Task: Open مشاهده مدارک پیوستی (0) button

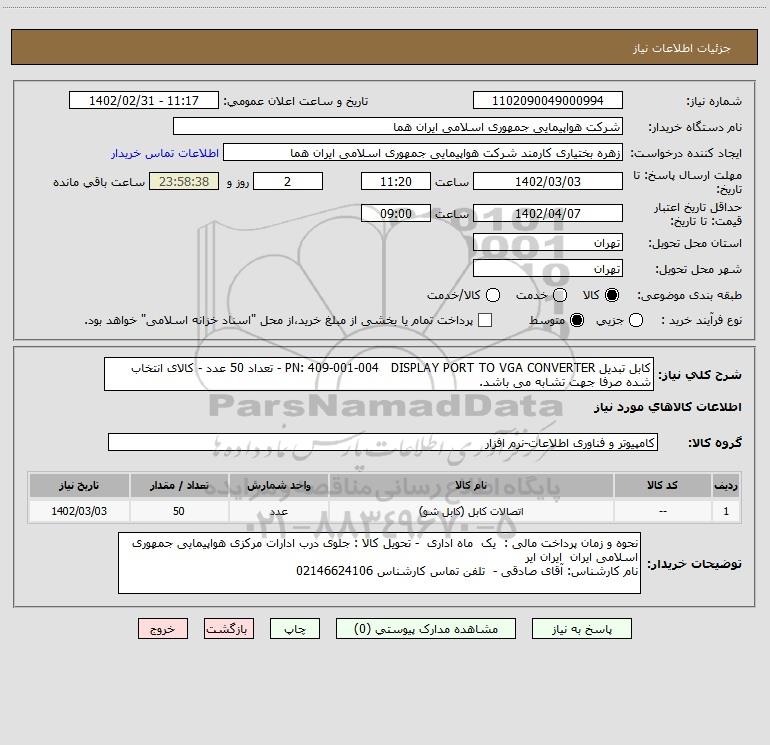Action: point(426,629)
